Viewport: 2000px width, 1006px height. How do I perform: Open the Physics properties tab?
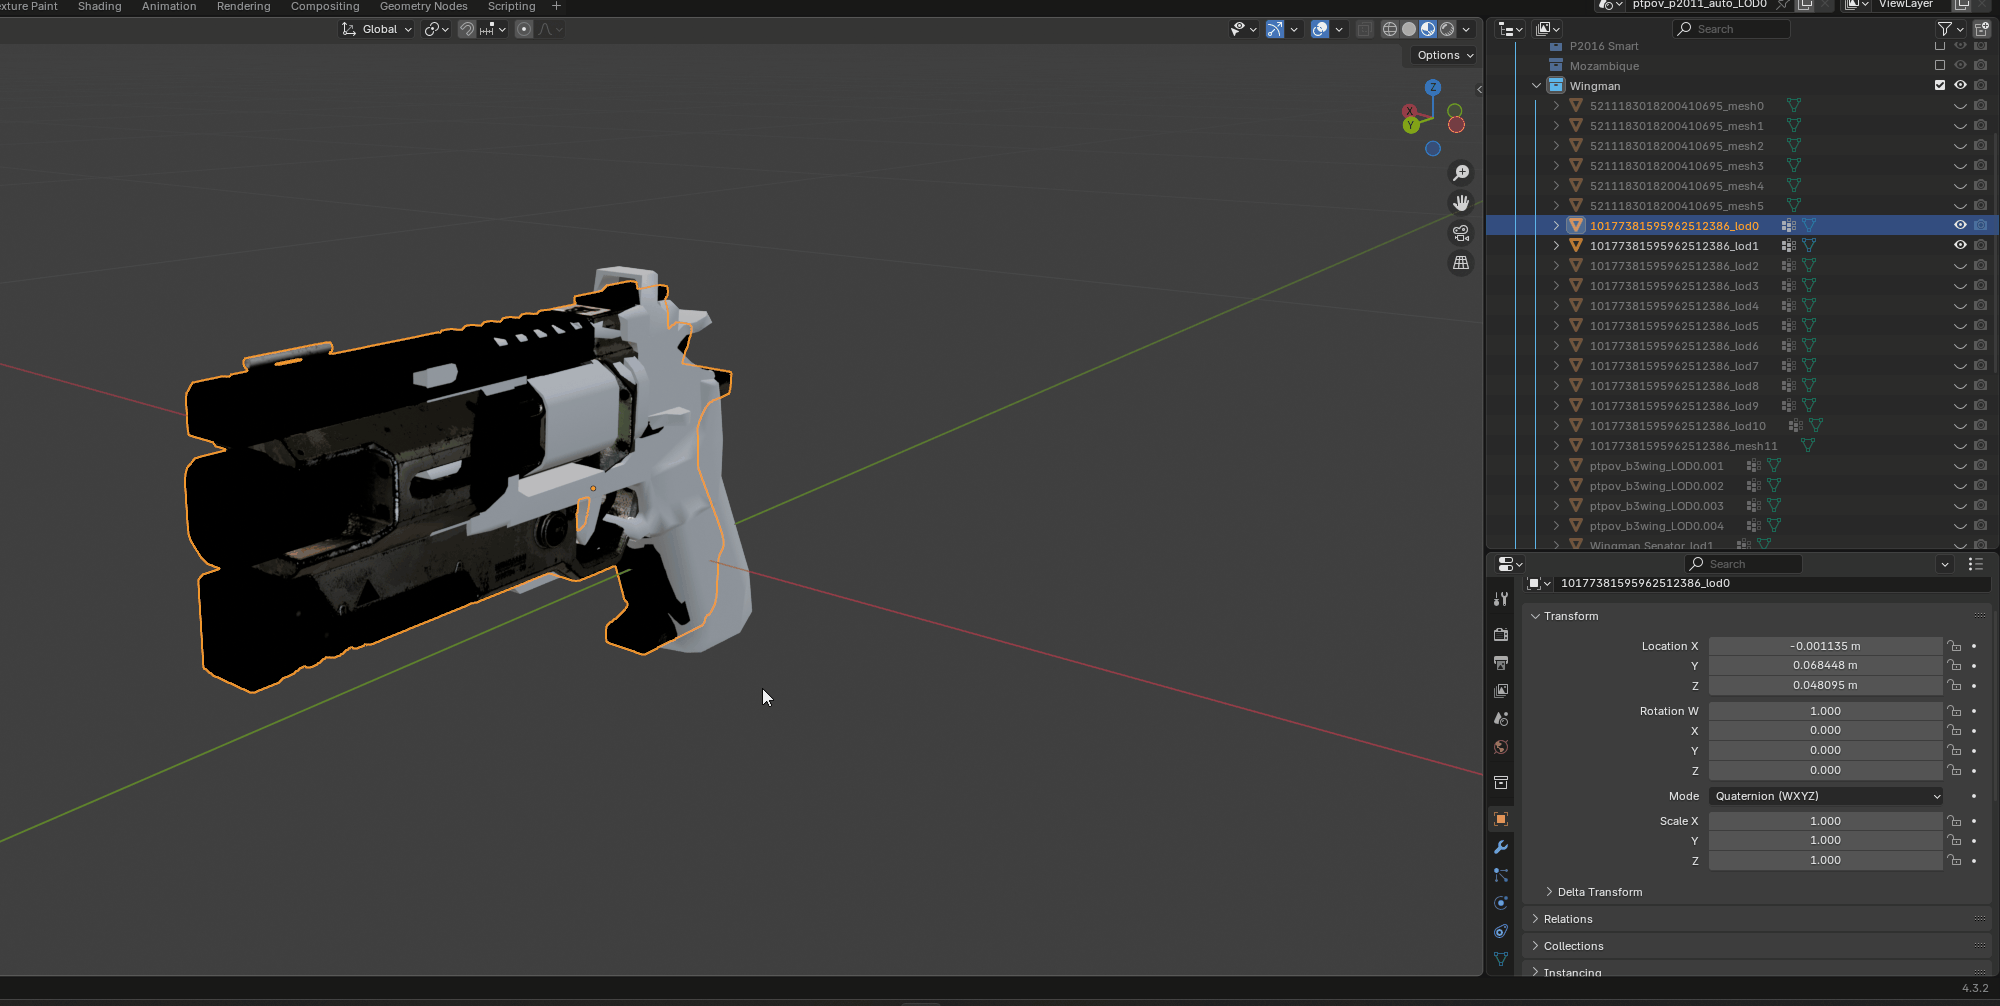pos(1501,903)
